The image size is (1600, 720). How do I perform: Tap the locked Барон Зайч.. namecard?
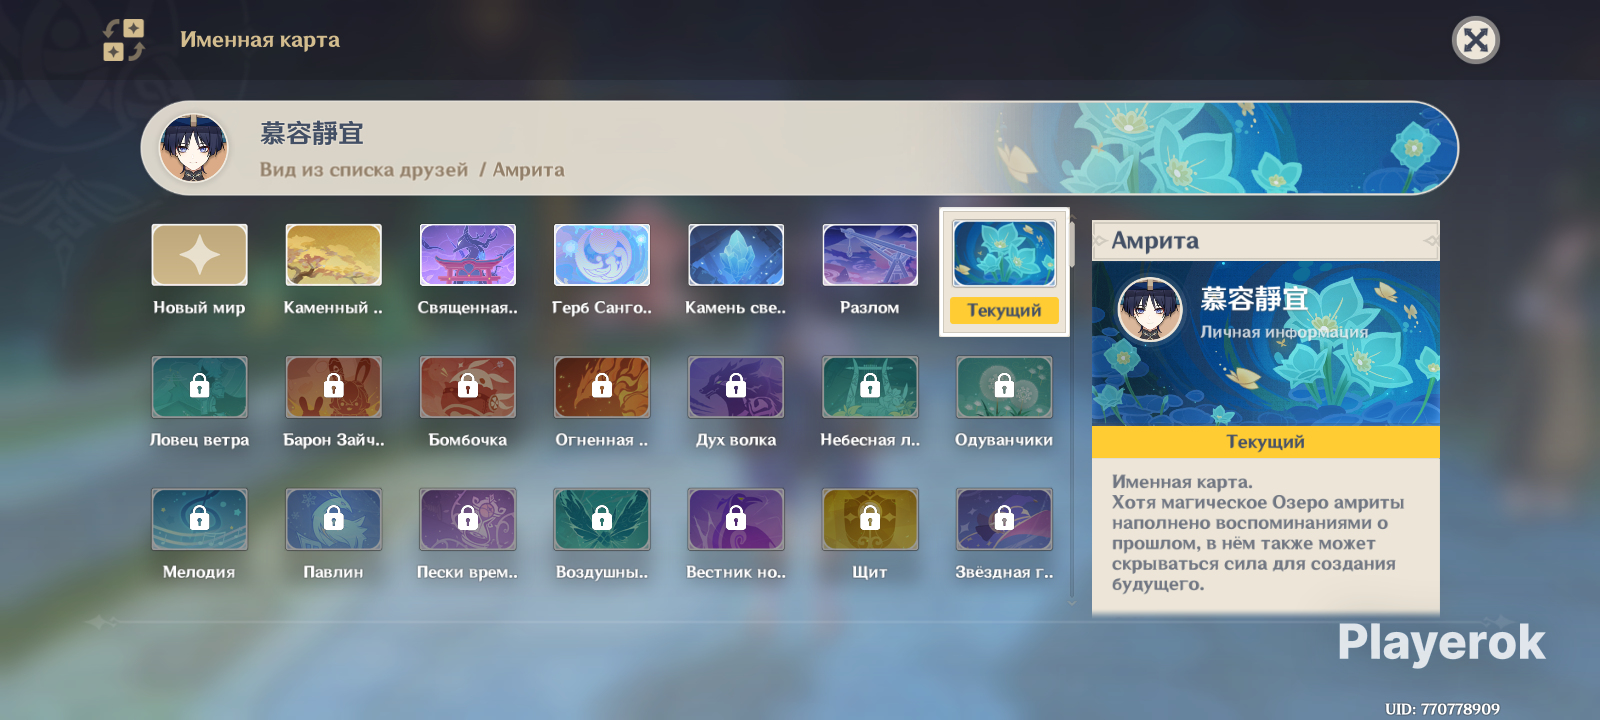tap(333, 387)
